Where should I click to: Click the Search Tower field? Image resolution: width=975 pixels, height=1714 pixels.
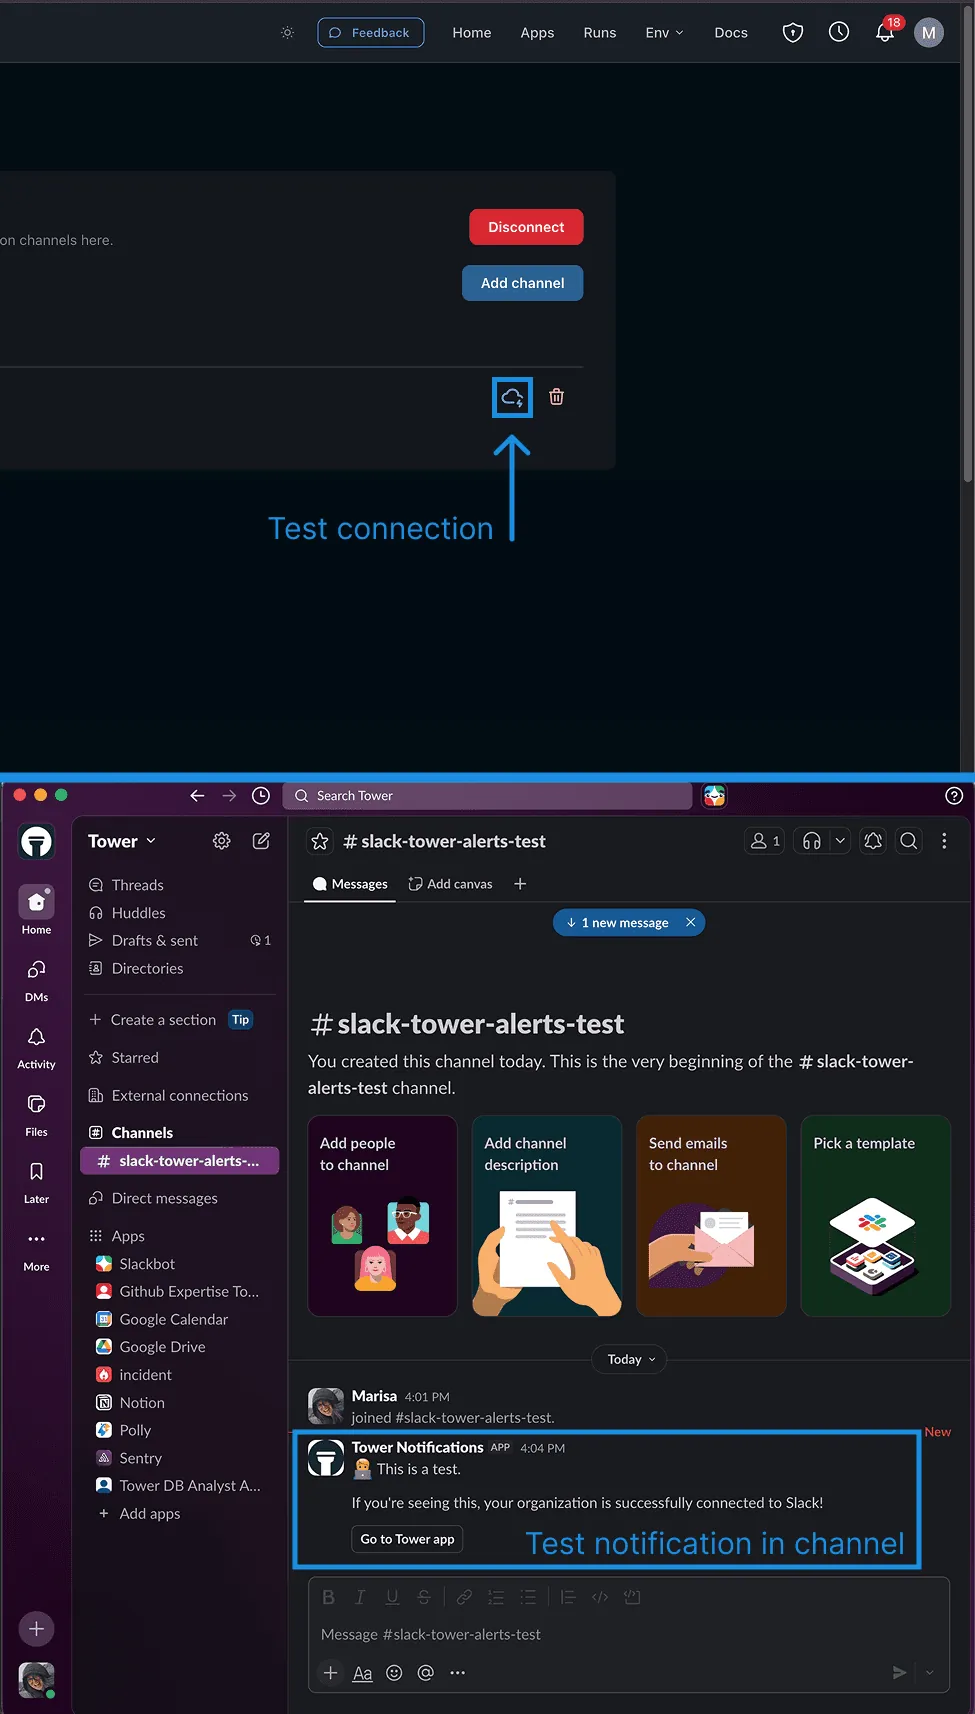[488, 796]
